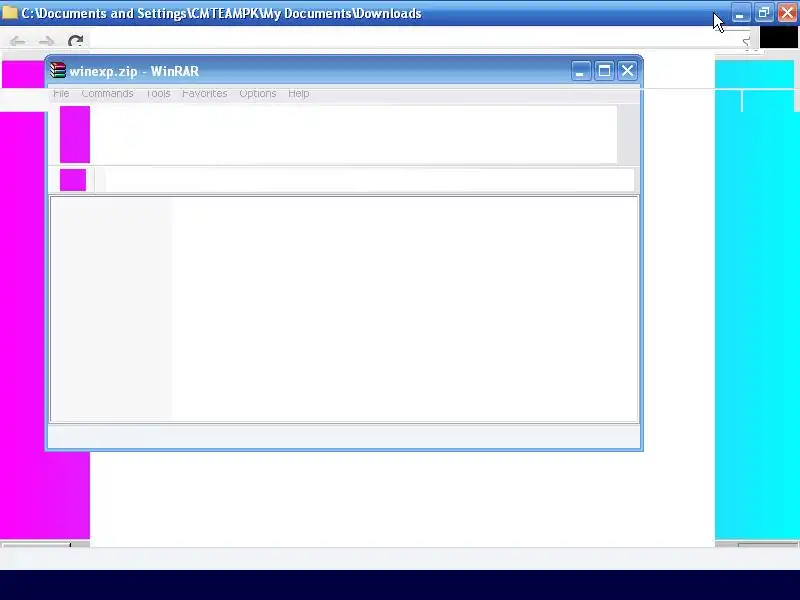This screenshot has width=800, height=600.
Task: Open the Tools menu in WinRAR
Action: tap(158, 94)
